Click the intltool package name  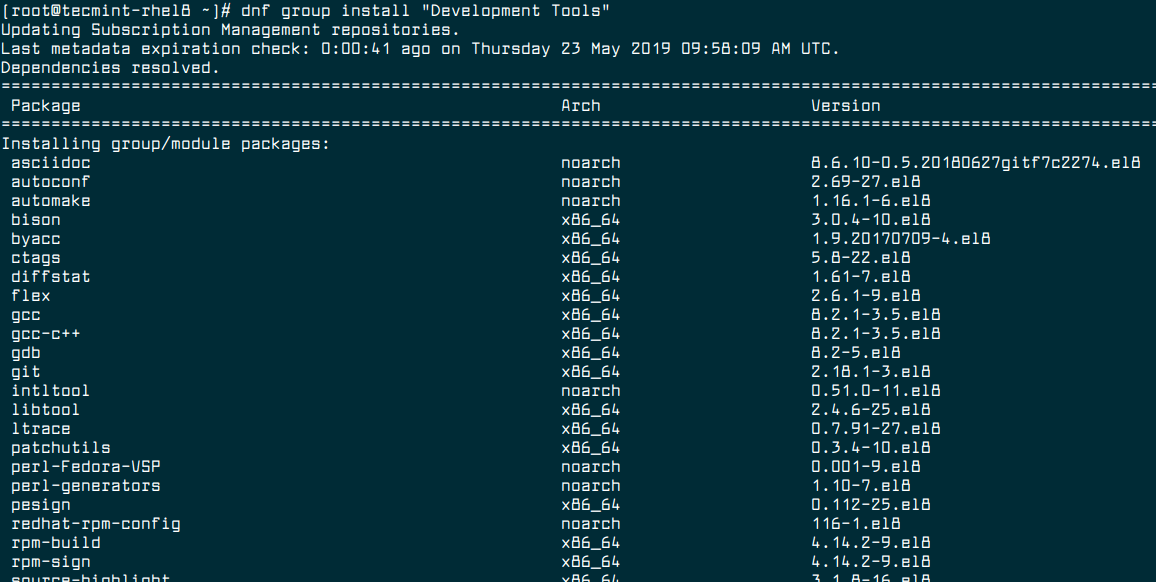50,391
